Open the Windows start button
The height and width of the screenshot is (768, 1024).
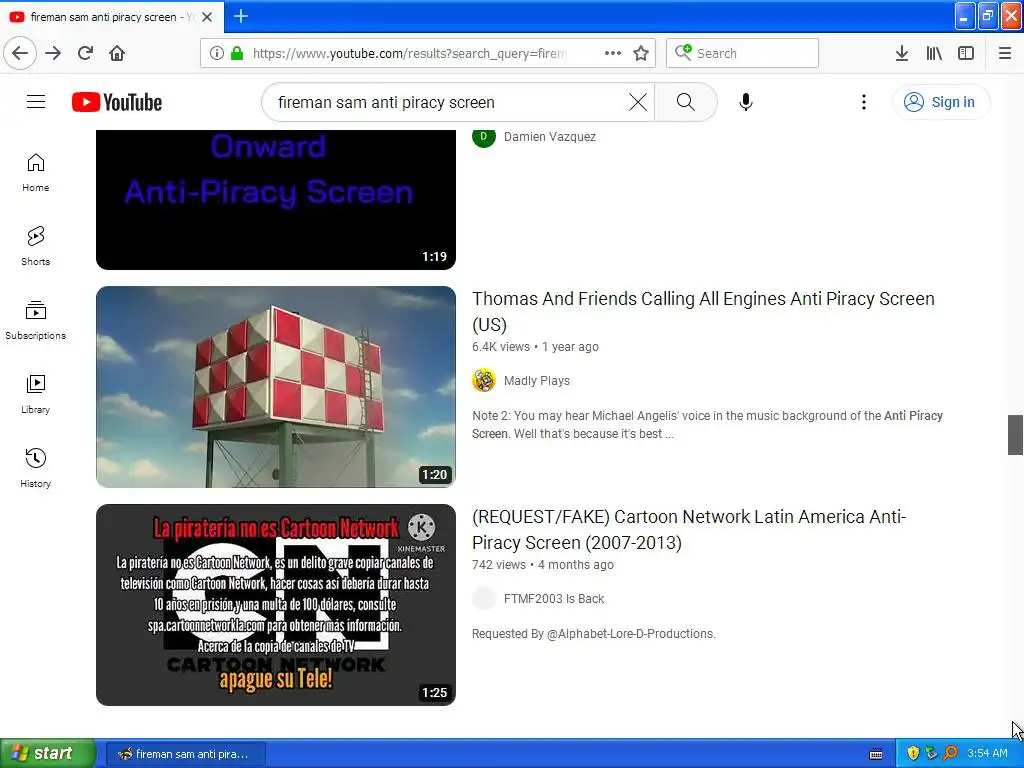[48, 753]
